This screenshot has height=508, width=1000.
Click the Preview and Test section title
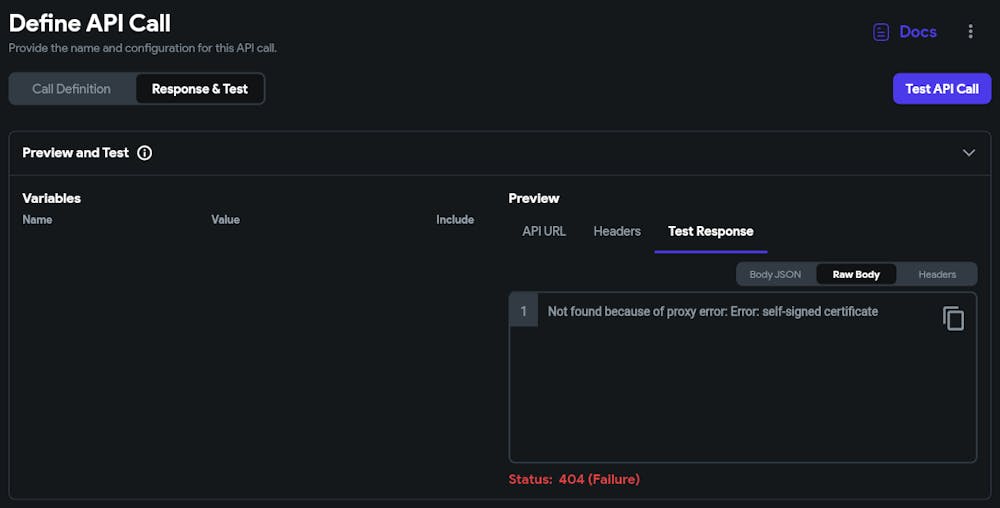[x=76, y=153]
